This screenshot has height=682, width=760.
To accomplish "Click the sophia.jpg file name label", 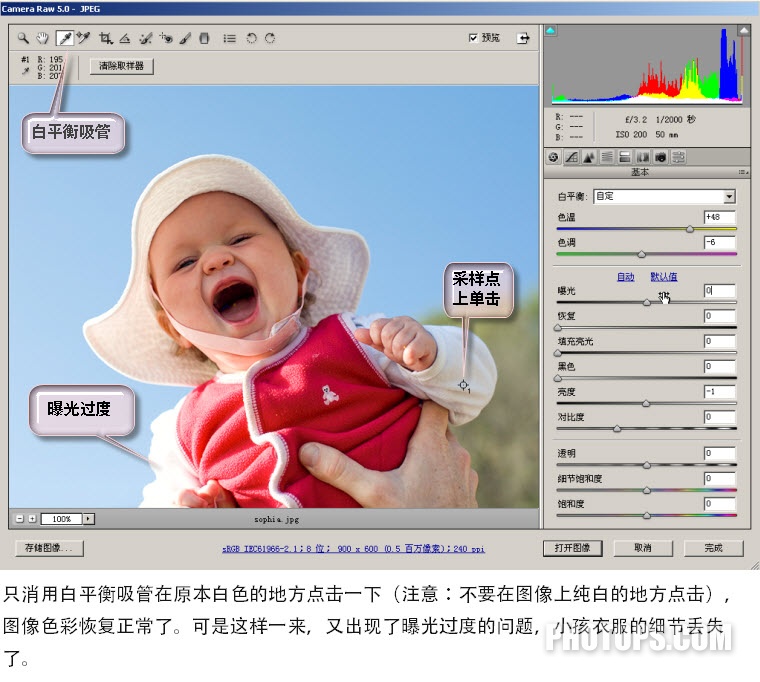I will [x=276, y=520].
